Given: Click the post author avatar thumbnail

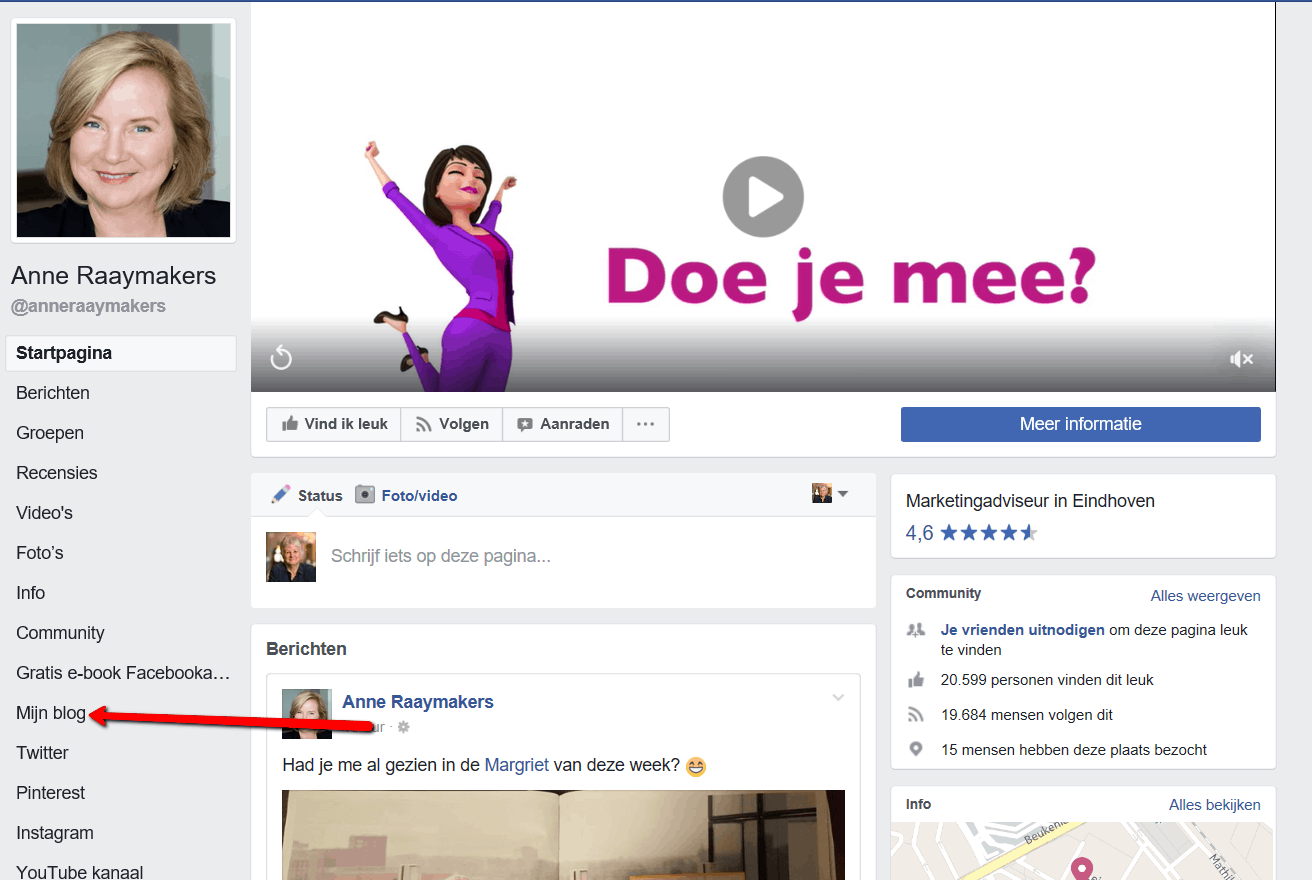Looking at the screenshot, I should coord(307,713).
